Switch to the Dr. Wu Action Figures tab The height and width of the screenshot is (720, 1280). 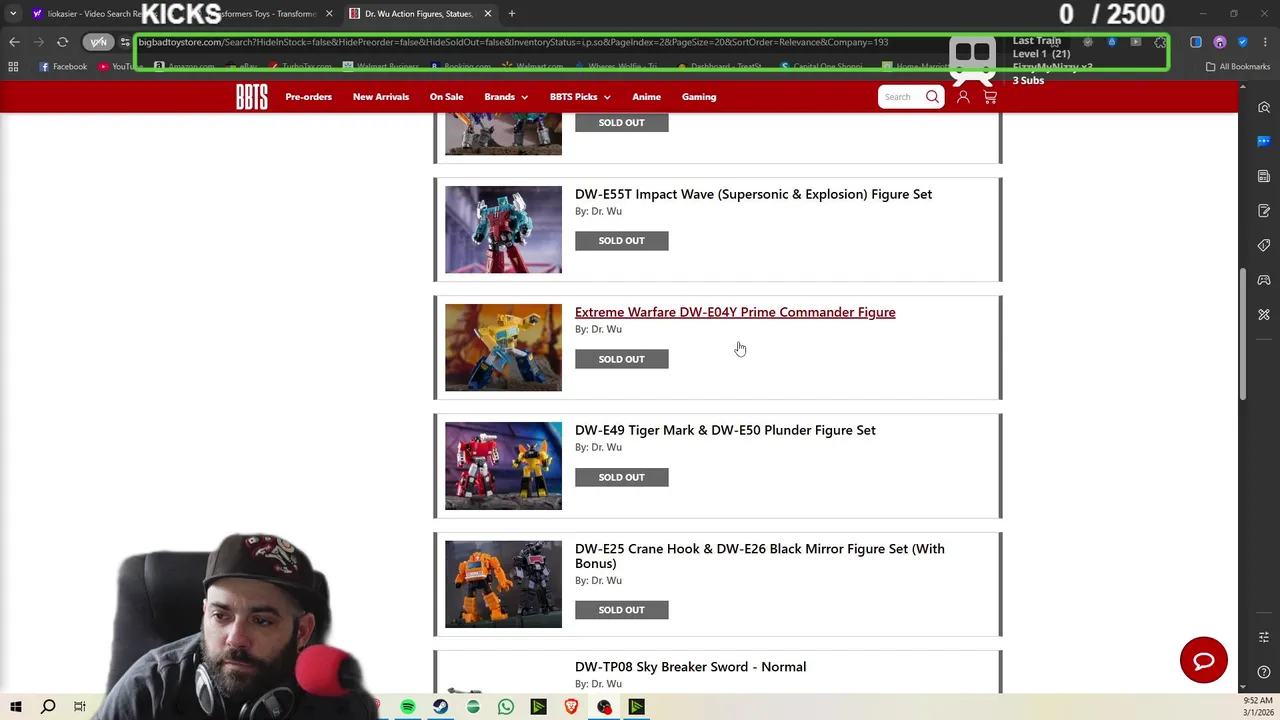419,14
